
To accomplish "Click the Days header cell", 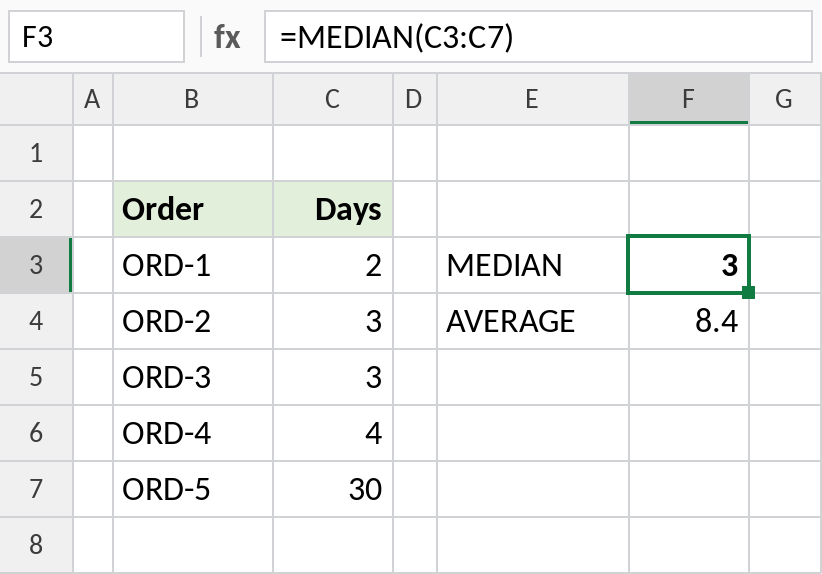I will 333,209.
